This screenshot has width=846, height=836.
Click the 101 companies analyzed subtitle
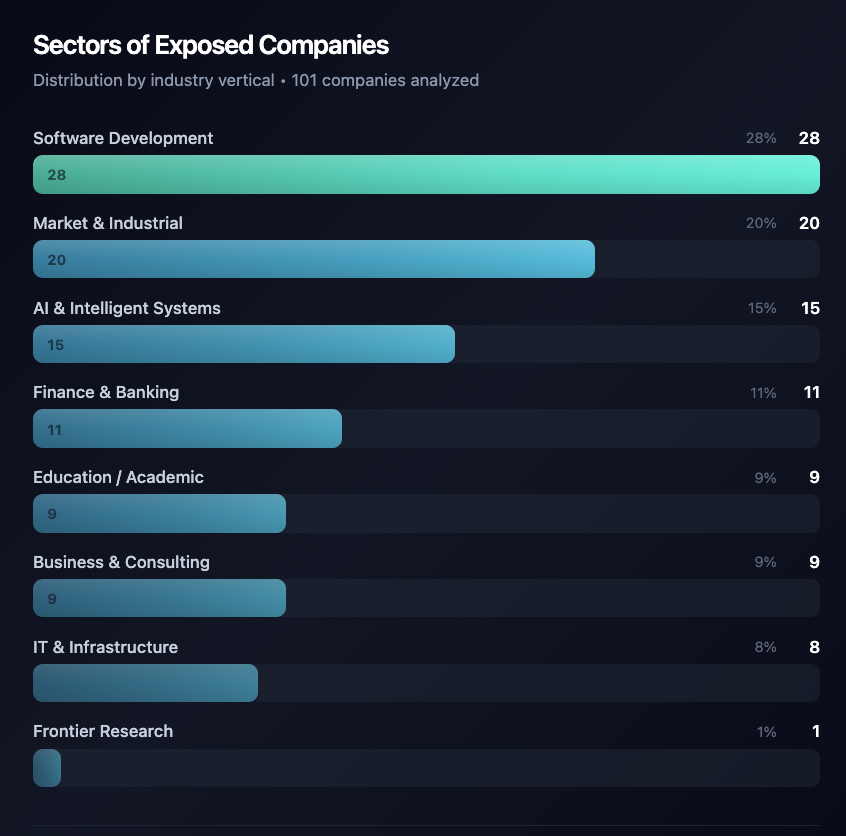385,80
